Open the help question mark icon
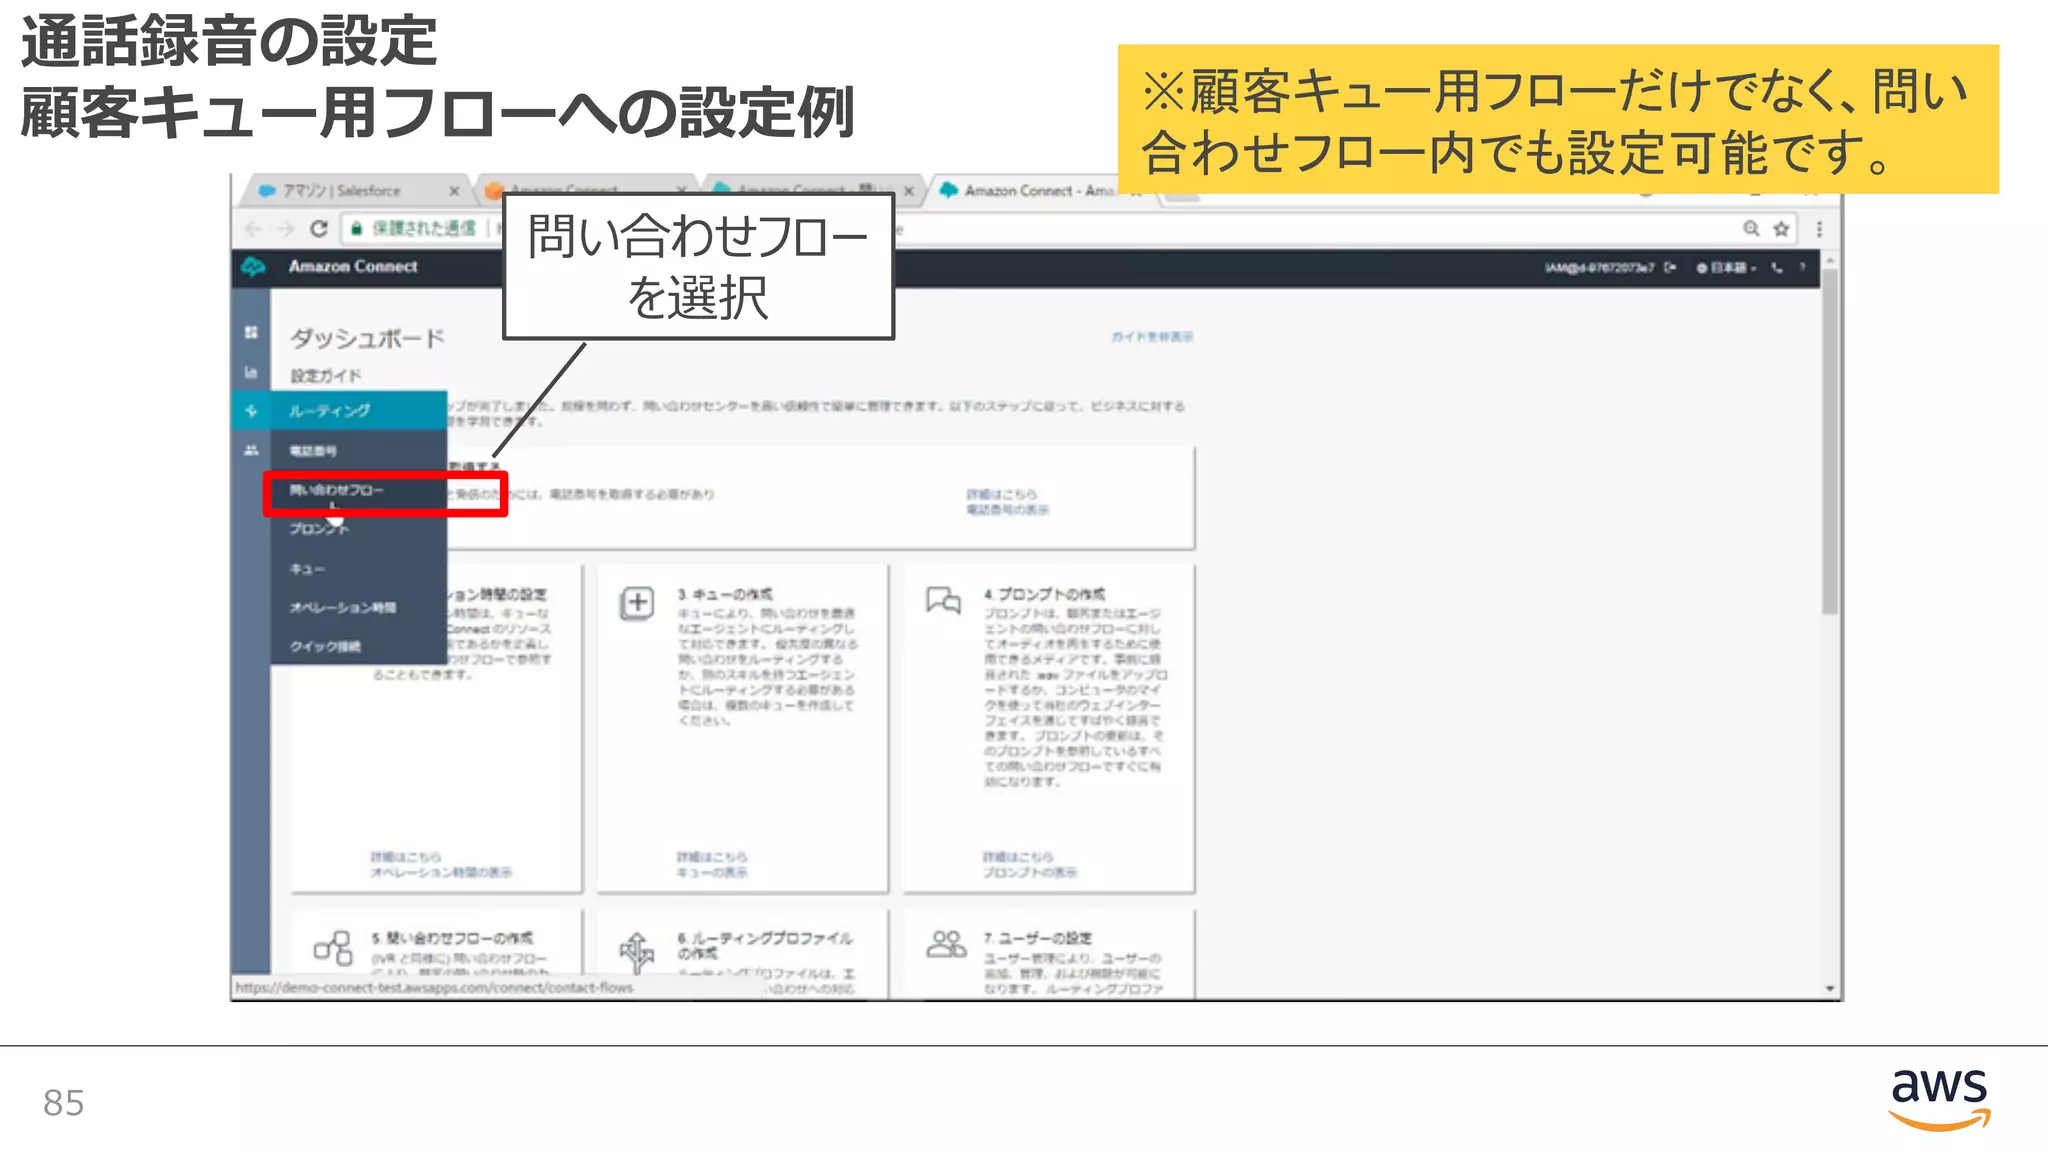This screenshot has height=1152, width=2048. point(1803,267)
